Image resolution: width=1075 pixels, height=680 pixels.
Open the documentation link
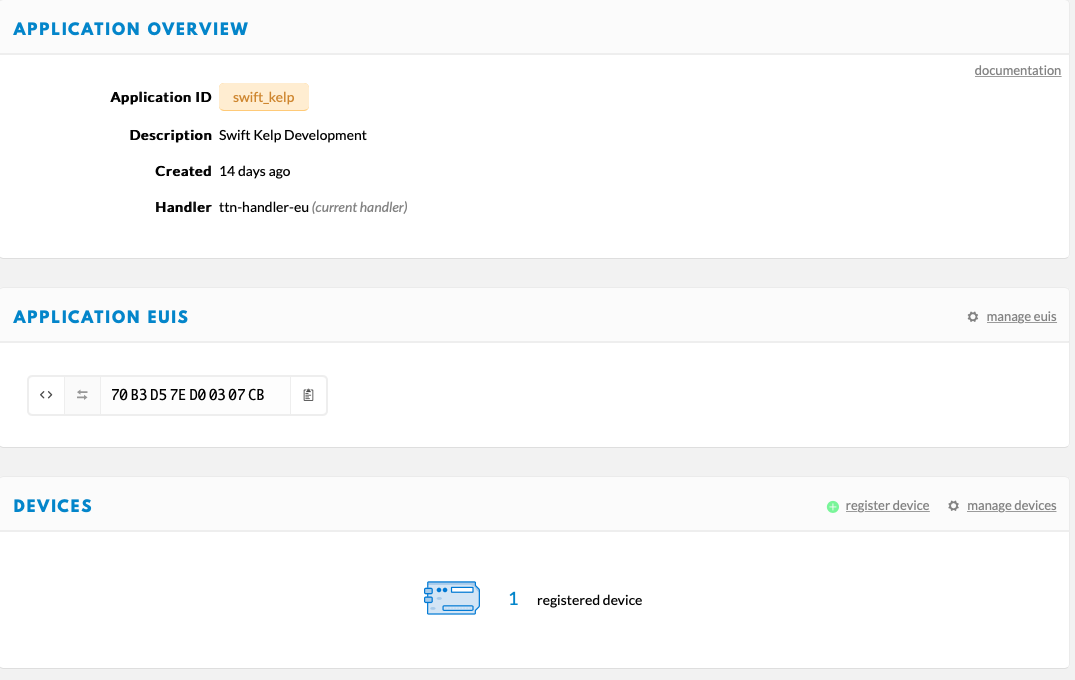click(1017, 71)
